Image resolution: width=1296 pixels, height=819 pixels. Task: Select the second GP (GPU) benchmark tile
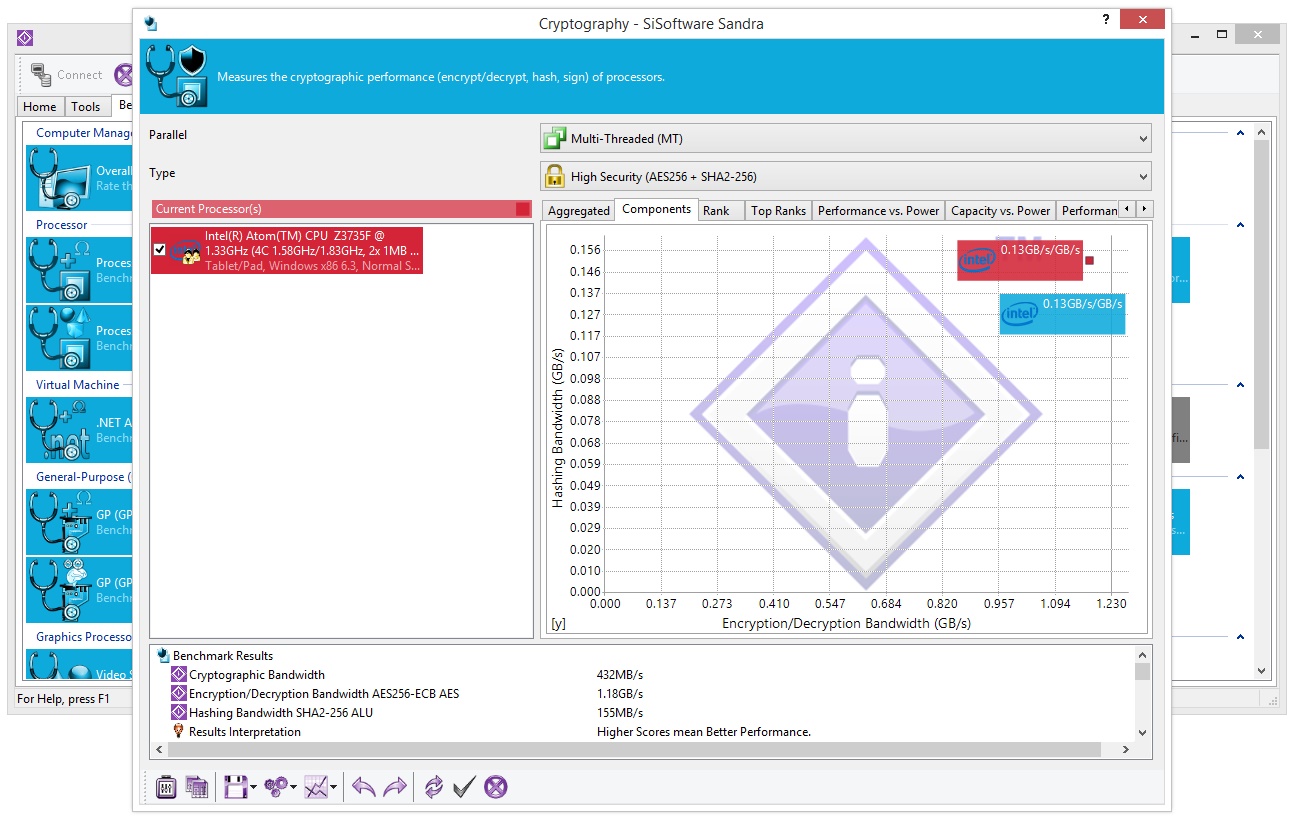click(x=80, y=590)
